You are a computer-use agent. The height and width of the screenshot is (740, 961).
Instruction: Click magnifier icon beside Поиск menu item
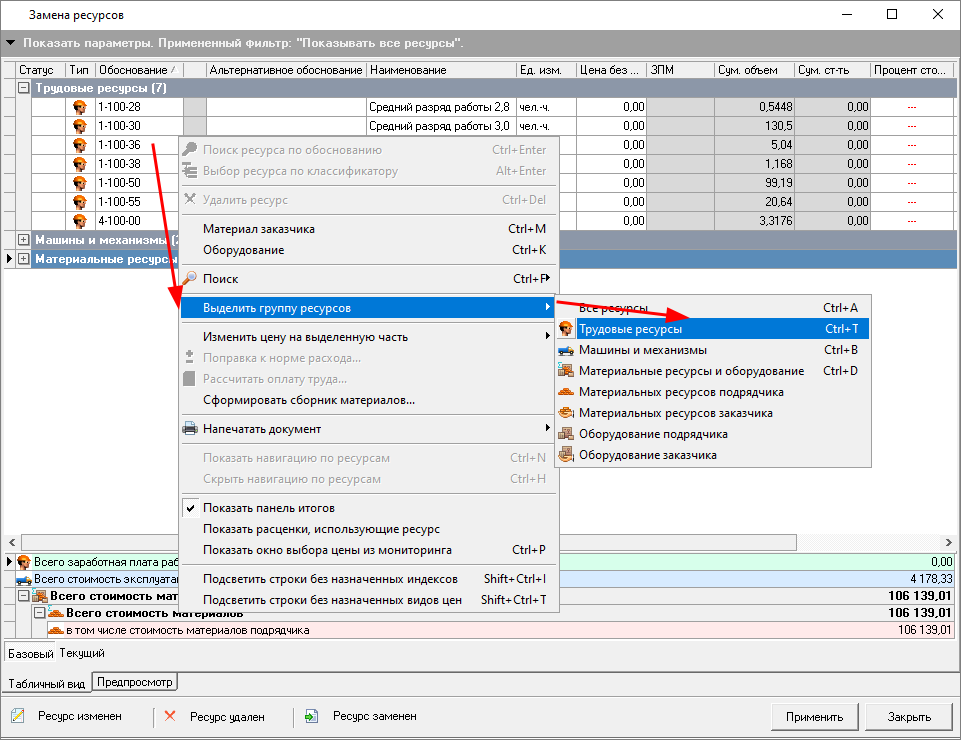pyautogui.click(x=190, y=279)
